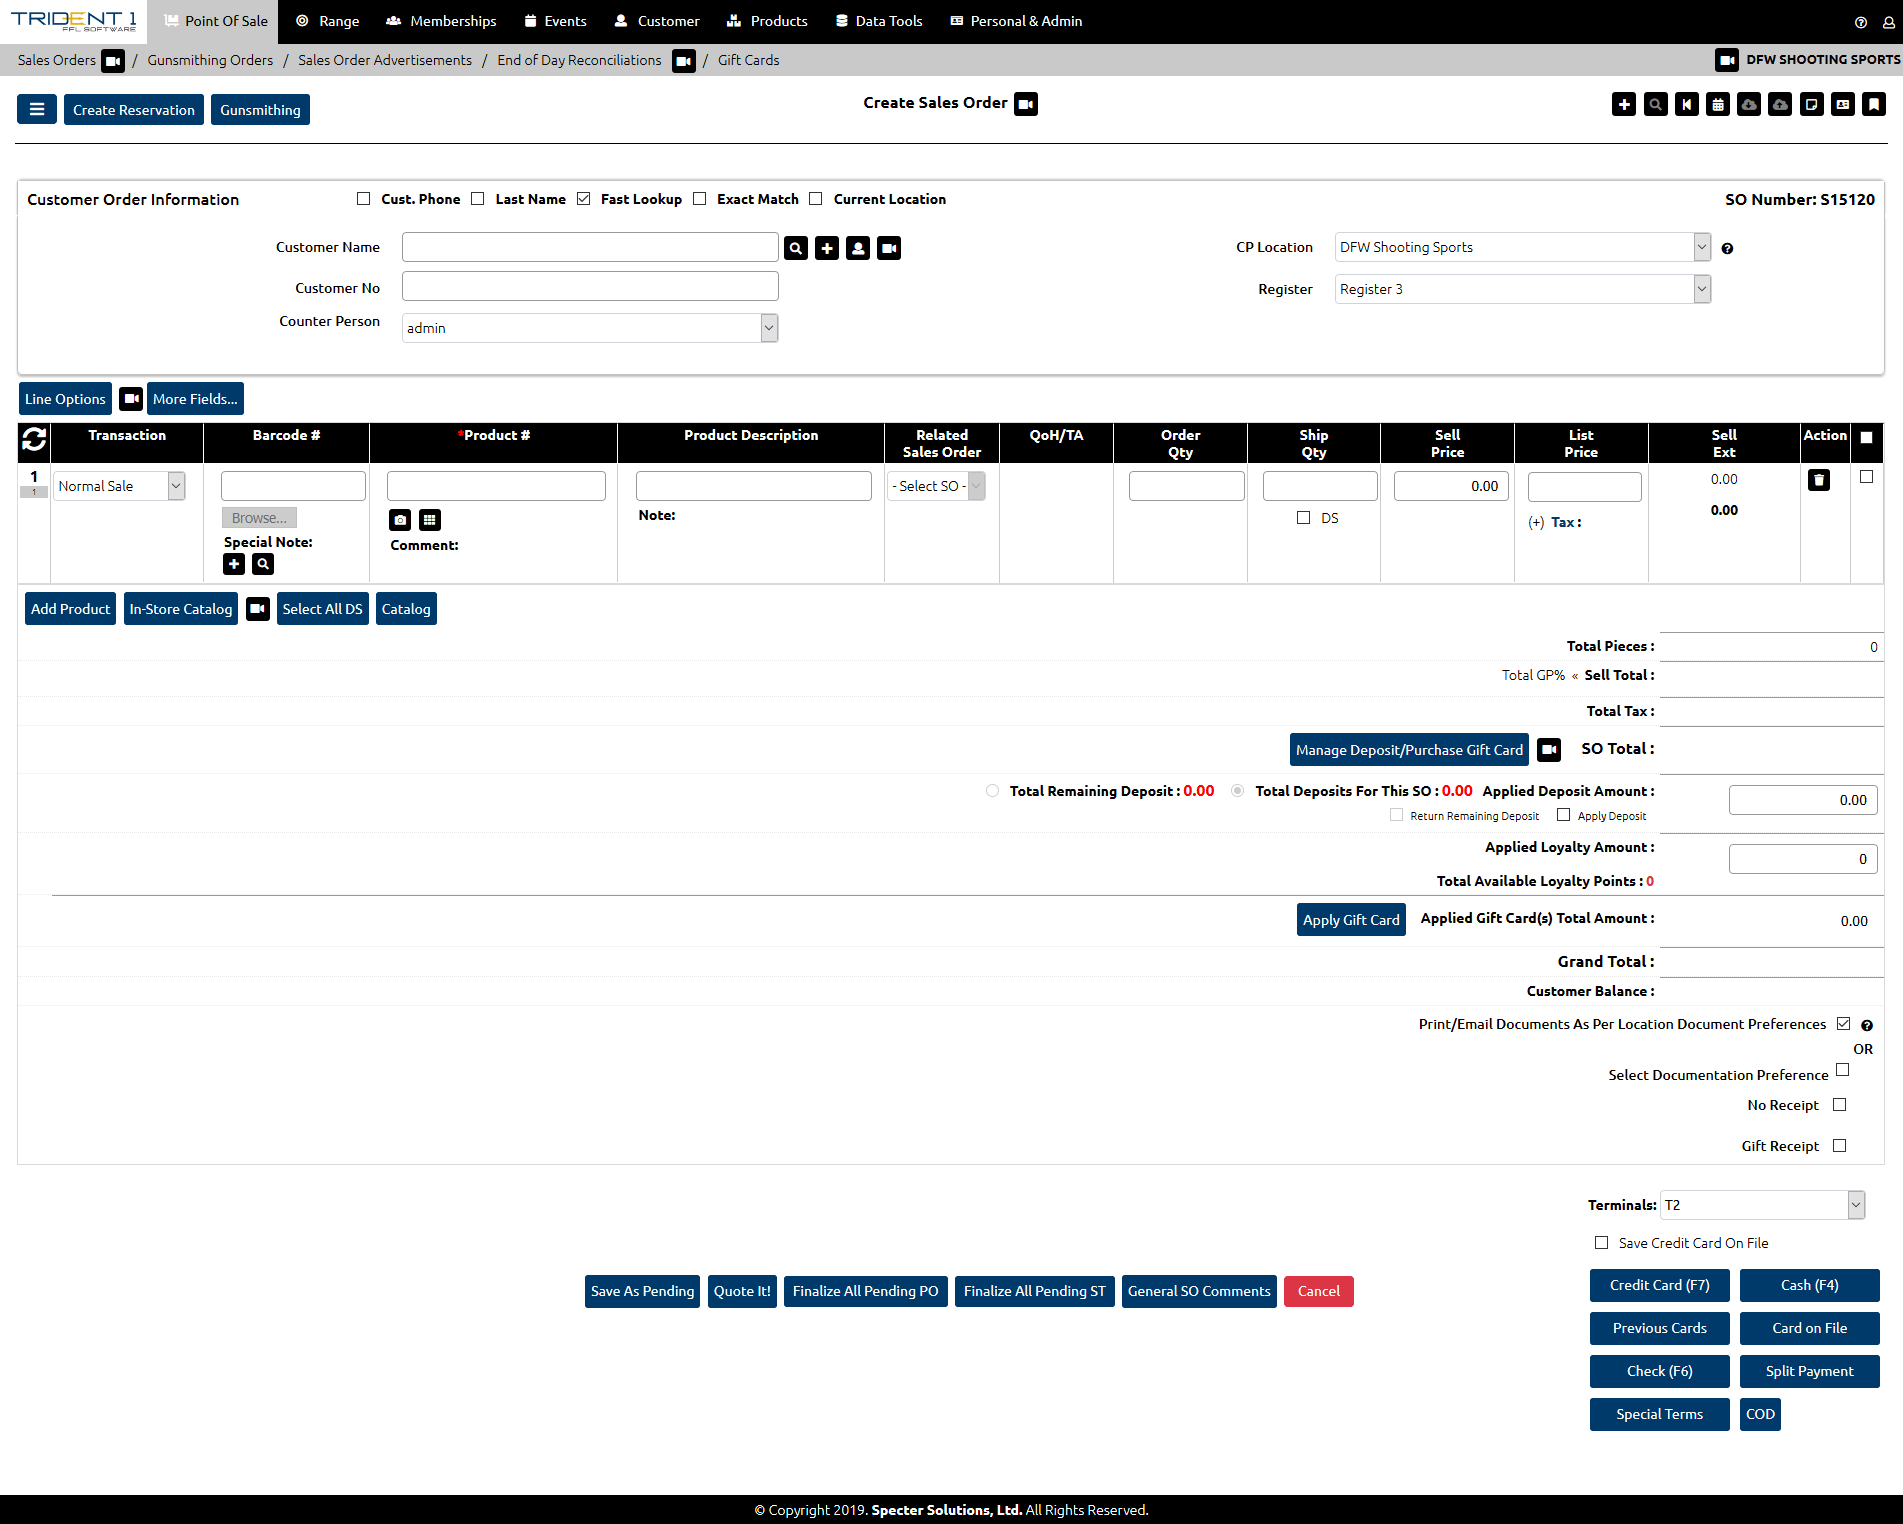Check the Gift Receipt option
Screen dimensions: 1903x1524
(x=1839, y=1146)
